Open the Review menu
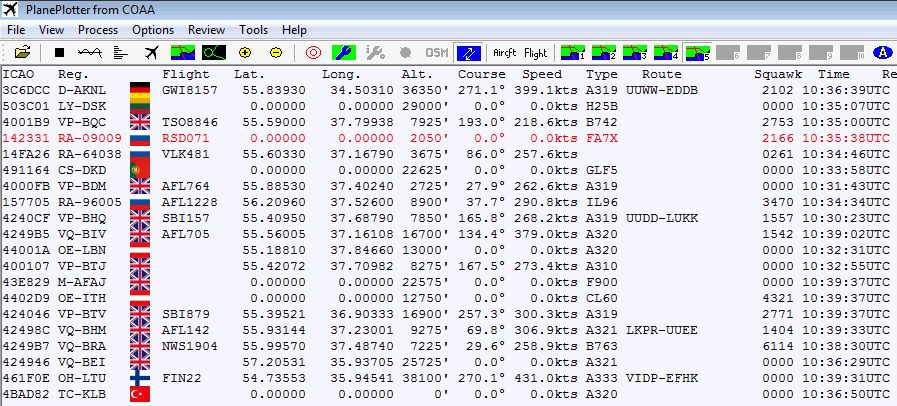This screenshot has width=897, height=406. [207, 30]
